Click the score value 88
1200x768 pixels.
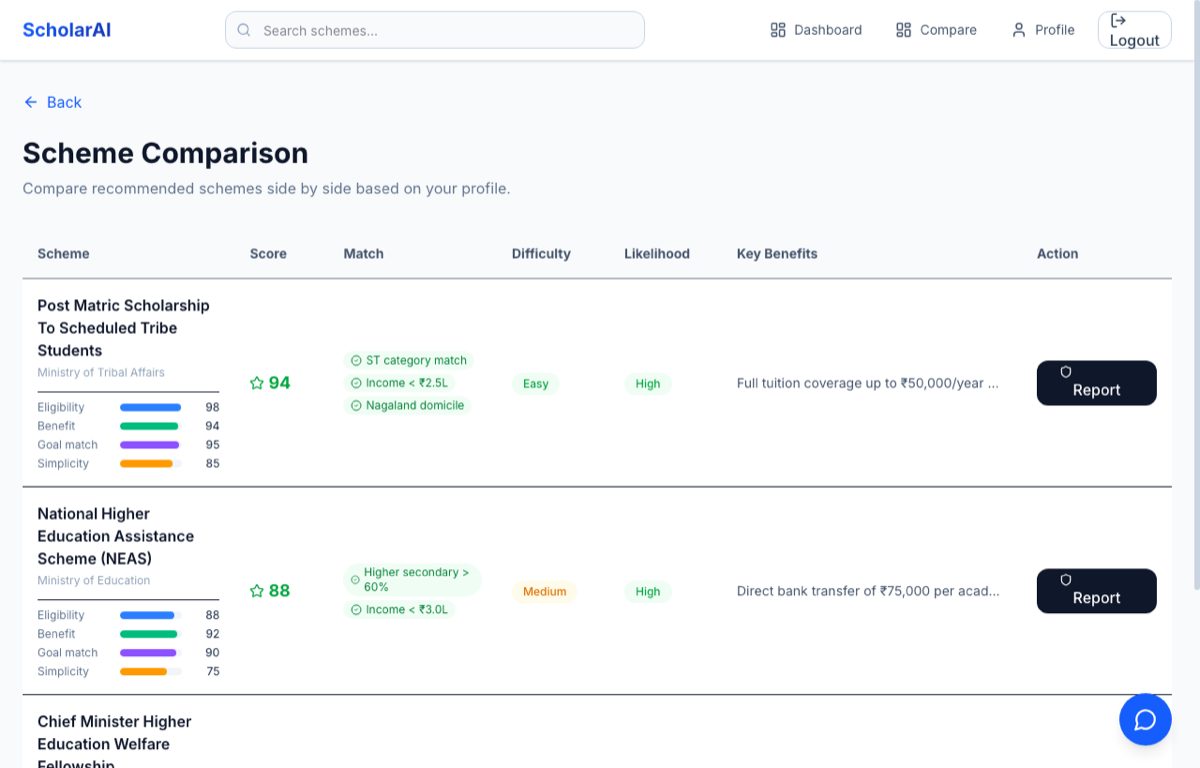(x=279, y=591)
